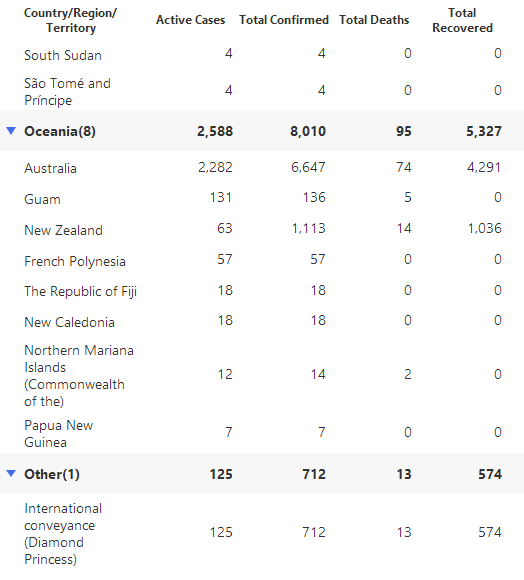Select São Tomé and Príncipe row
Viewport: 524px width, 580px height.
click(x=262, y=91)
